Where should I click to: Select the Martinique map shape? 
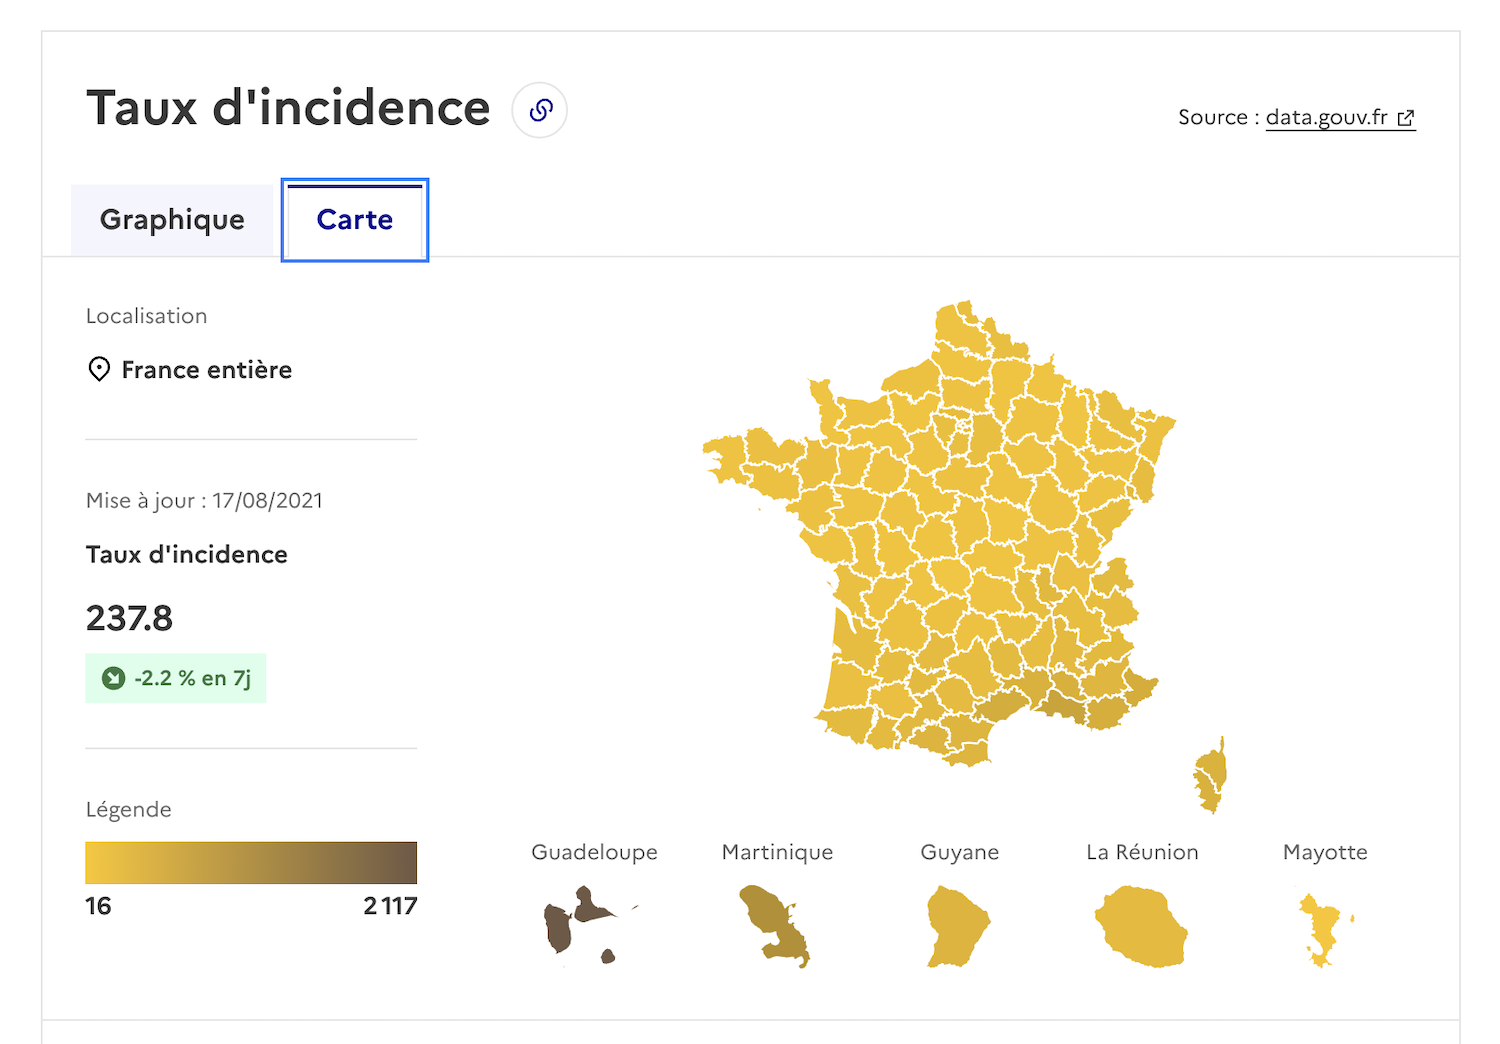(x=773, y=924)
